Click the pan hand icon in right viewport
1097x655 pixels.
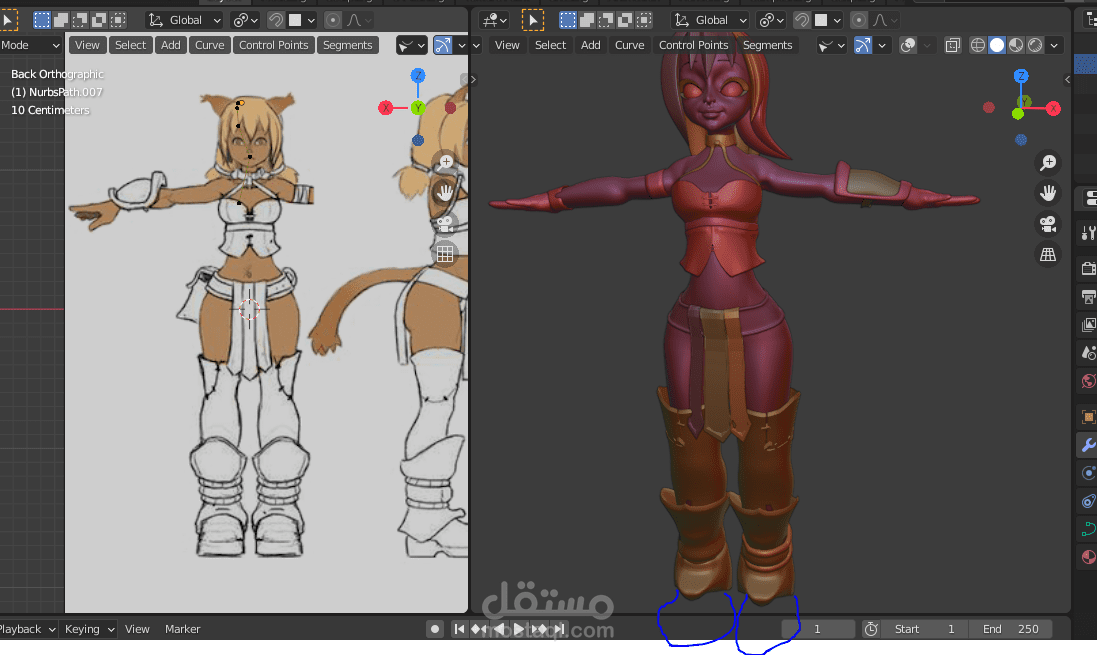tap(1048, 193)
